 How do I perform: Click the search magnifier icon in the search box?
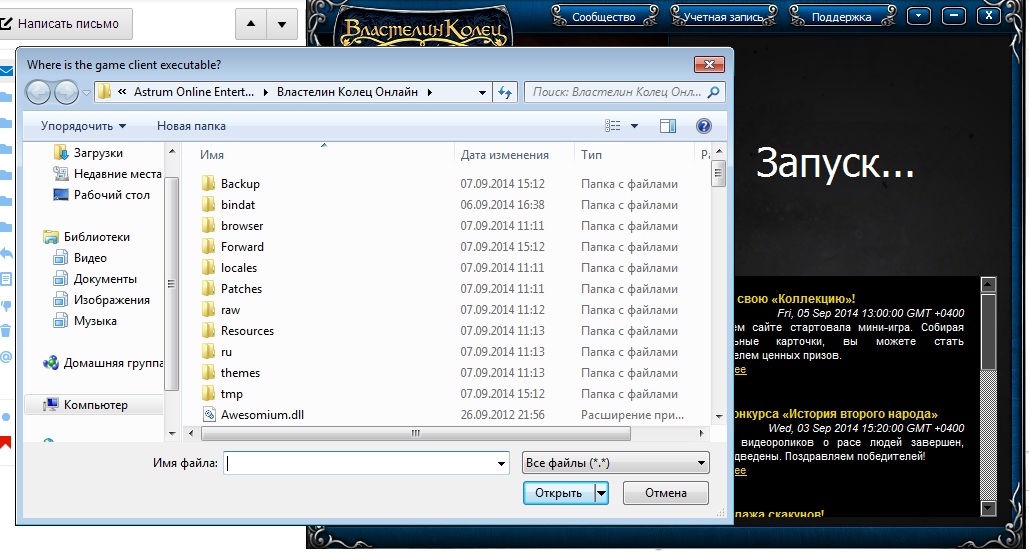click(714, 92)
